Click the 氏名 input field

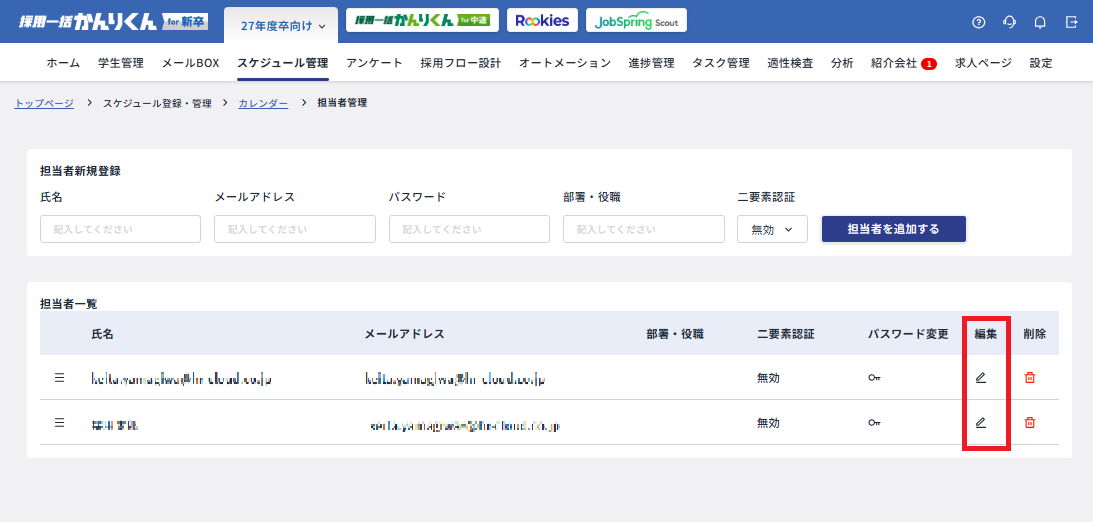[x=121, y=229]
